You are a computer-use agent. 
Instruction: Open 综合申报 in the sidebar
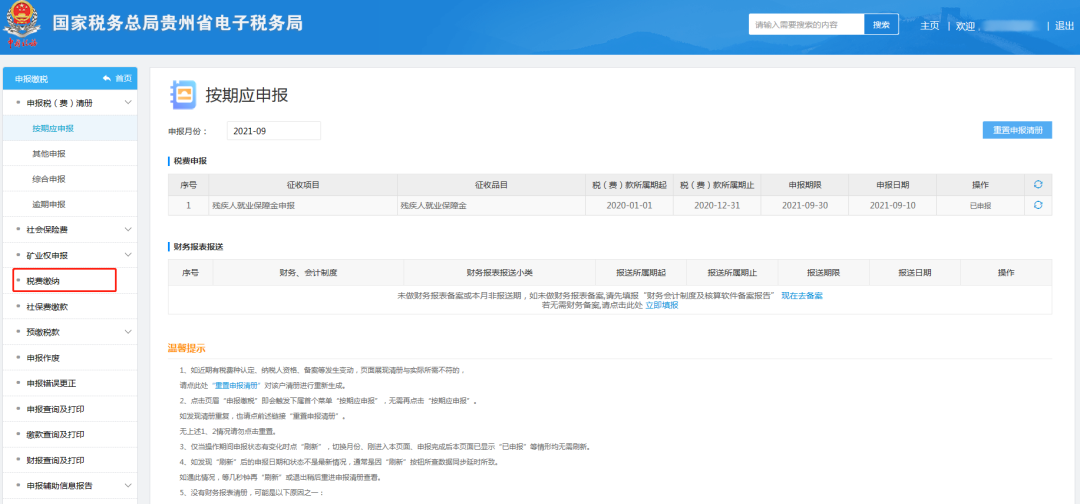[x=49, y=179]
